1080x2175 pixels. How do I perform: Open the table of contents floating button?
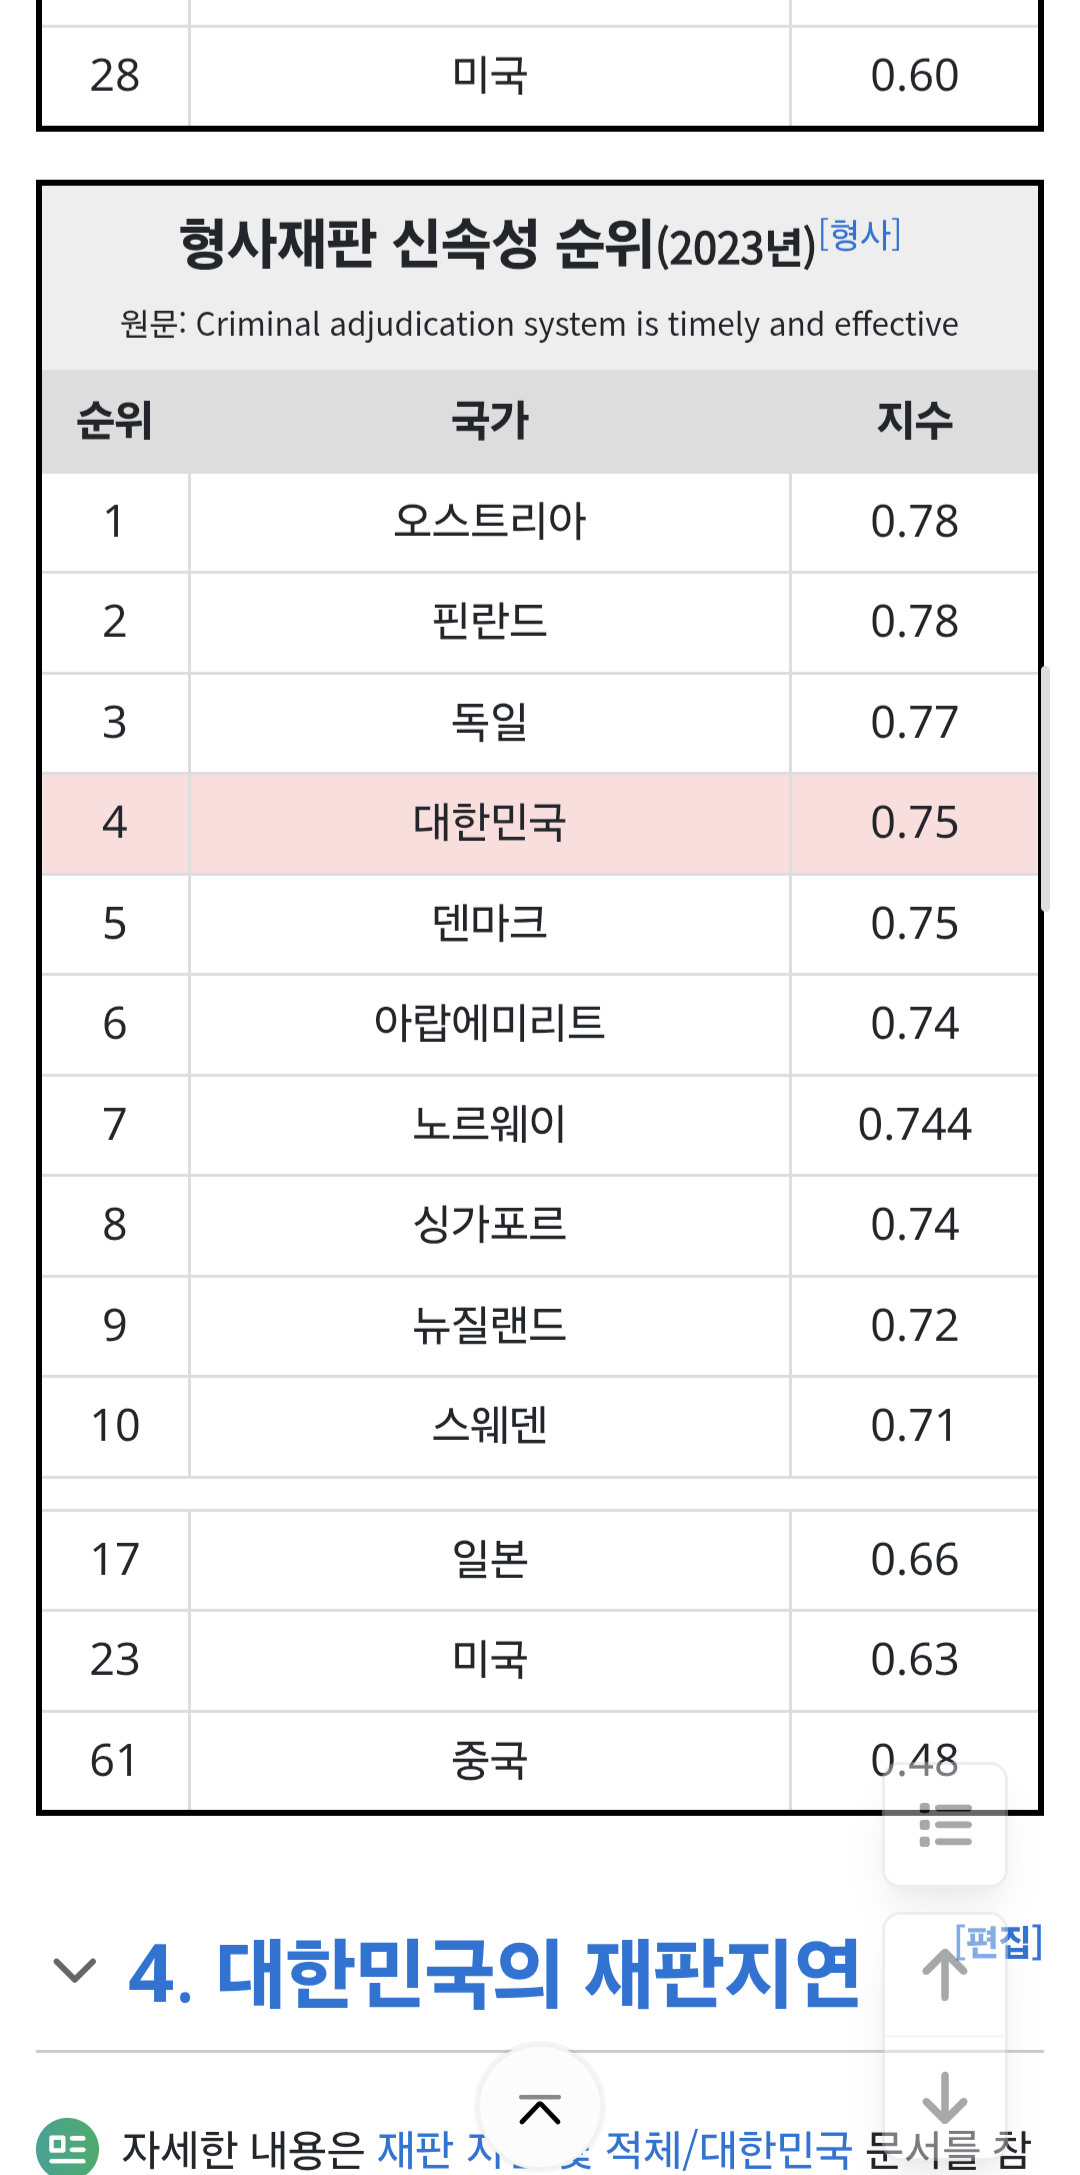944,1824
